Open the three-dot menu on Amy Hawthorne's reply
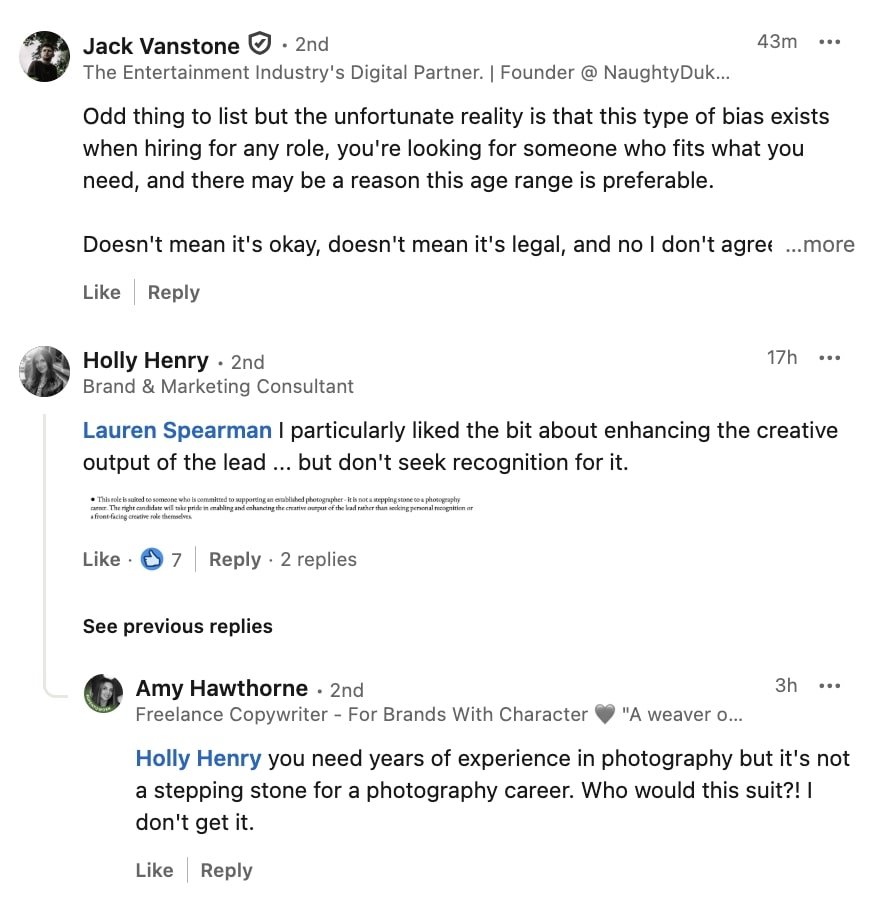 pyautogui.click(x=830, y=685)
